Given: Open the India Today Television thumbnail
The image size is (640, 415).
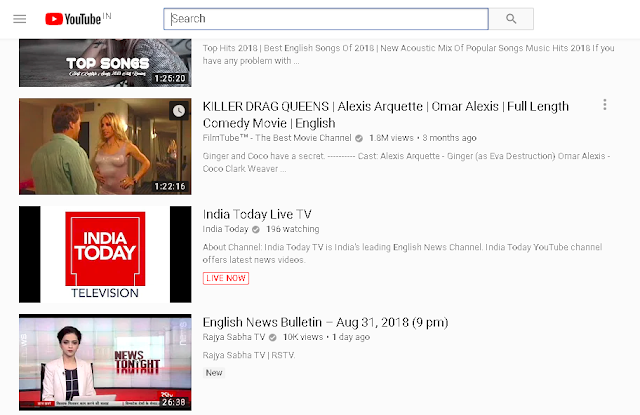Looking at the screenshot, I should 105,254.
